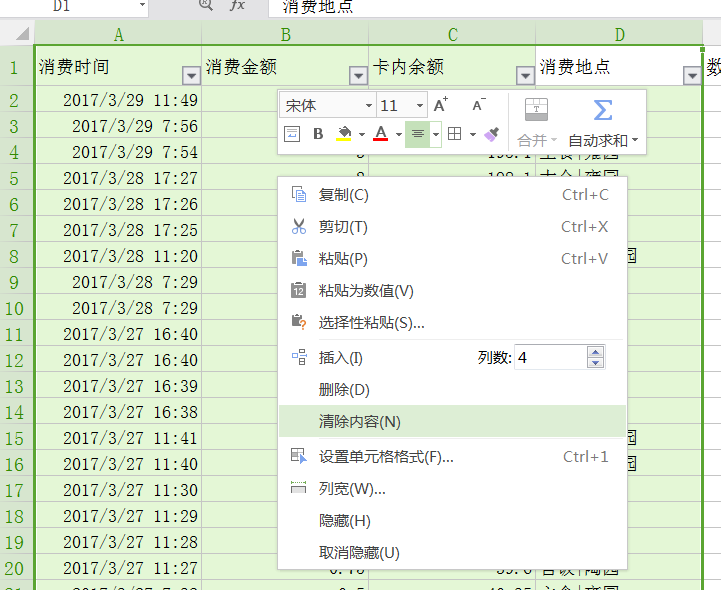721x590 pixels.
Task: Expand font color dropdown arrow
Action: [399, 134]
